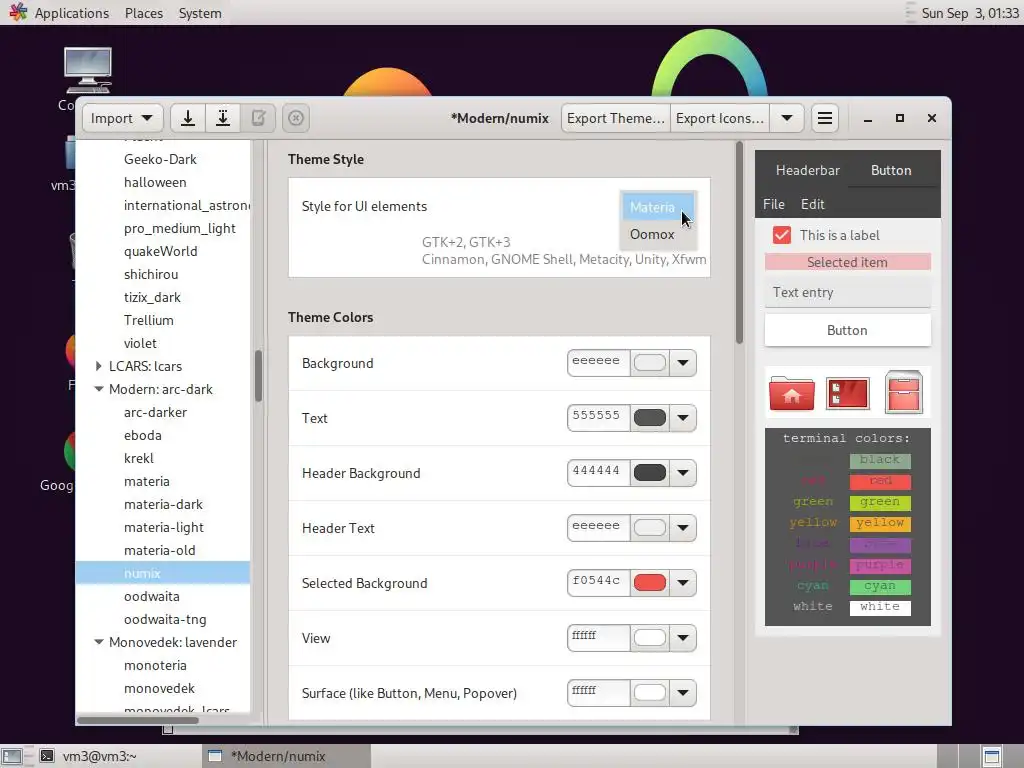Open the Header Text color dropdown arrow
Viewport: 1024px width, 768px height.
coord(682,528)
